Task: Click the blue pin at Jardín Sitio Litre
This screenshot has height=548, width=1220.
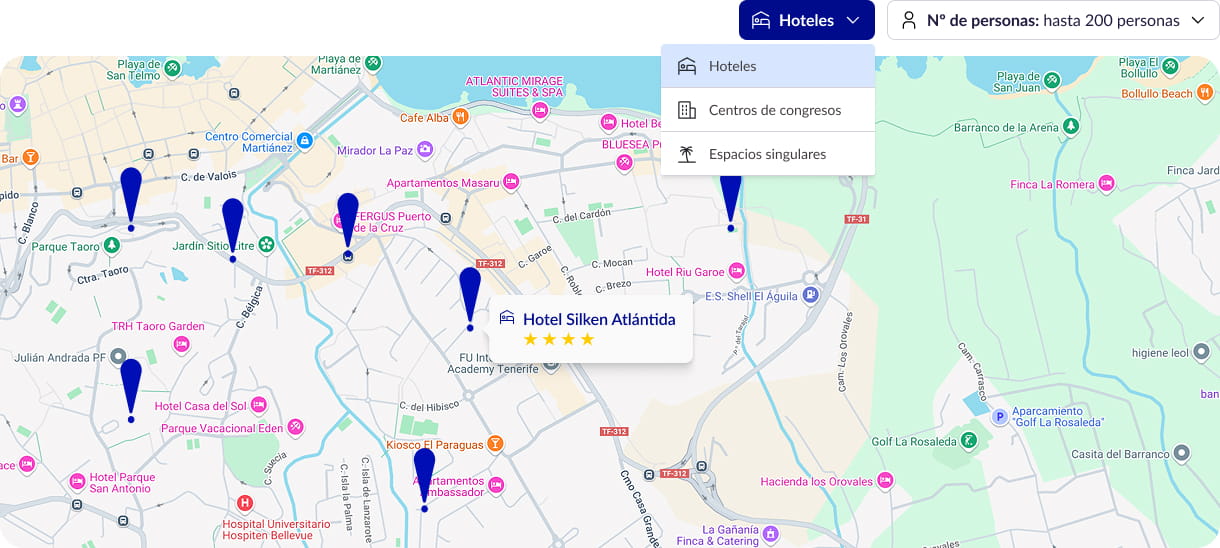Action: (233, 228)
